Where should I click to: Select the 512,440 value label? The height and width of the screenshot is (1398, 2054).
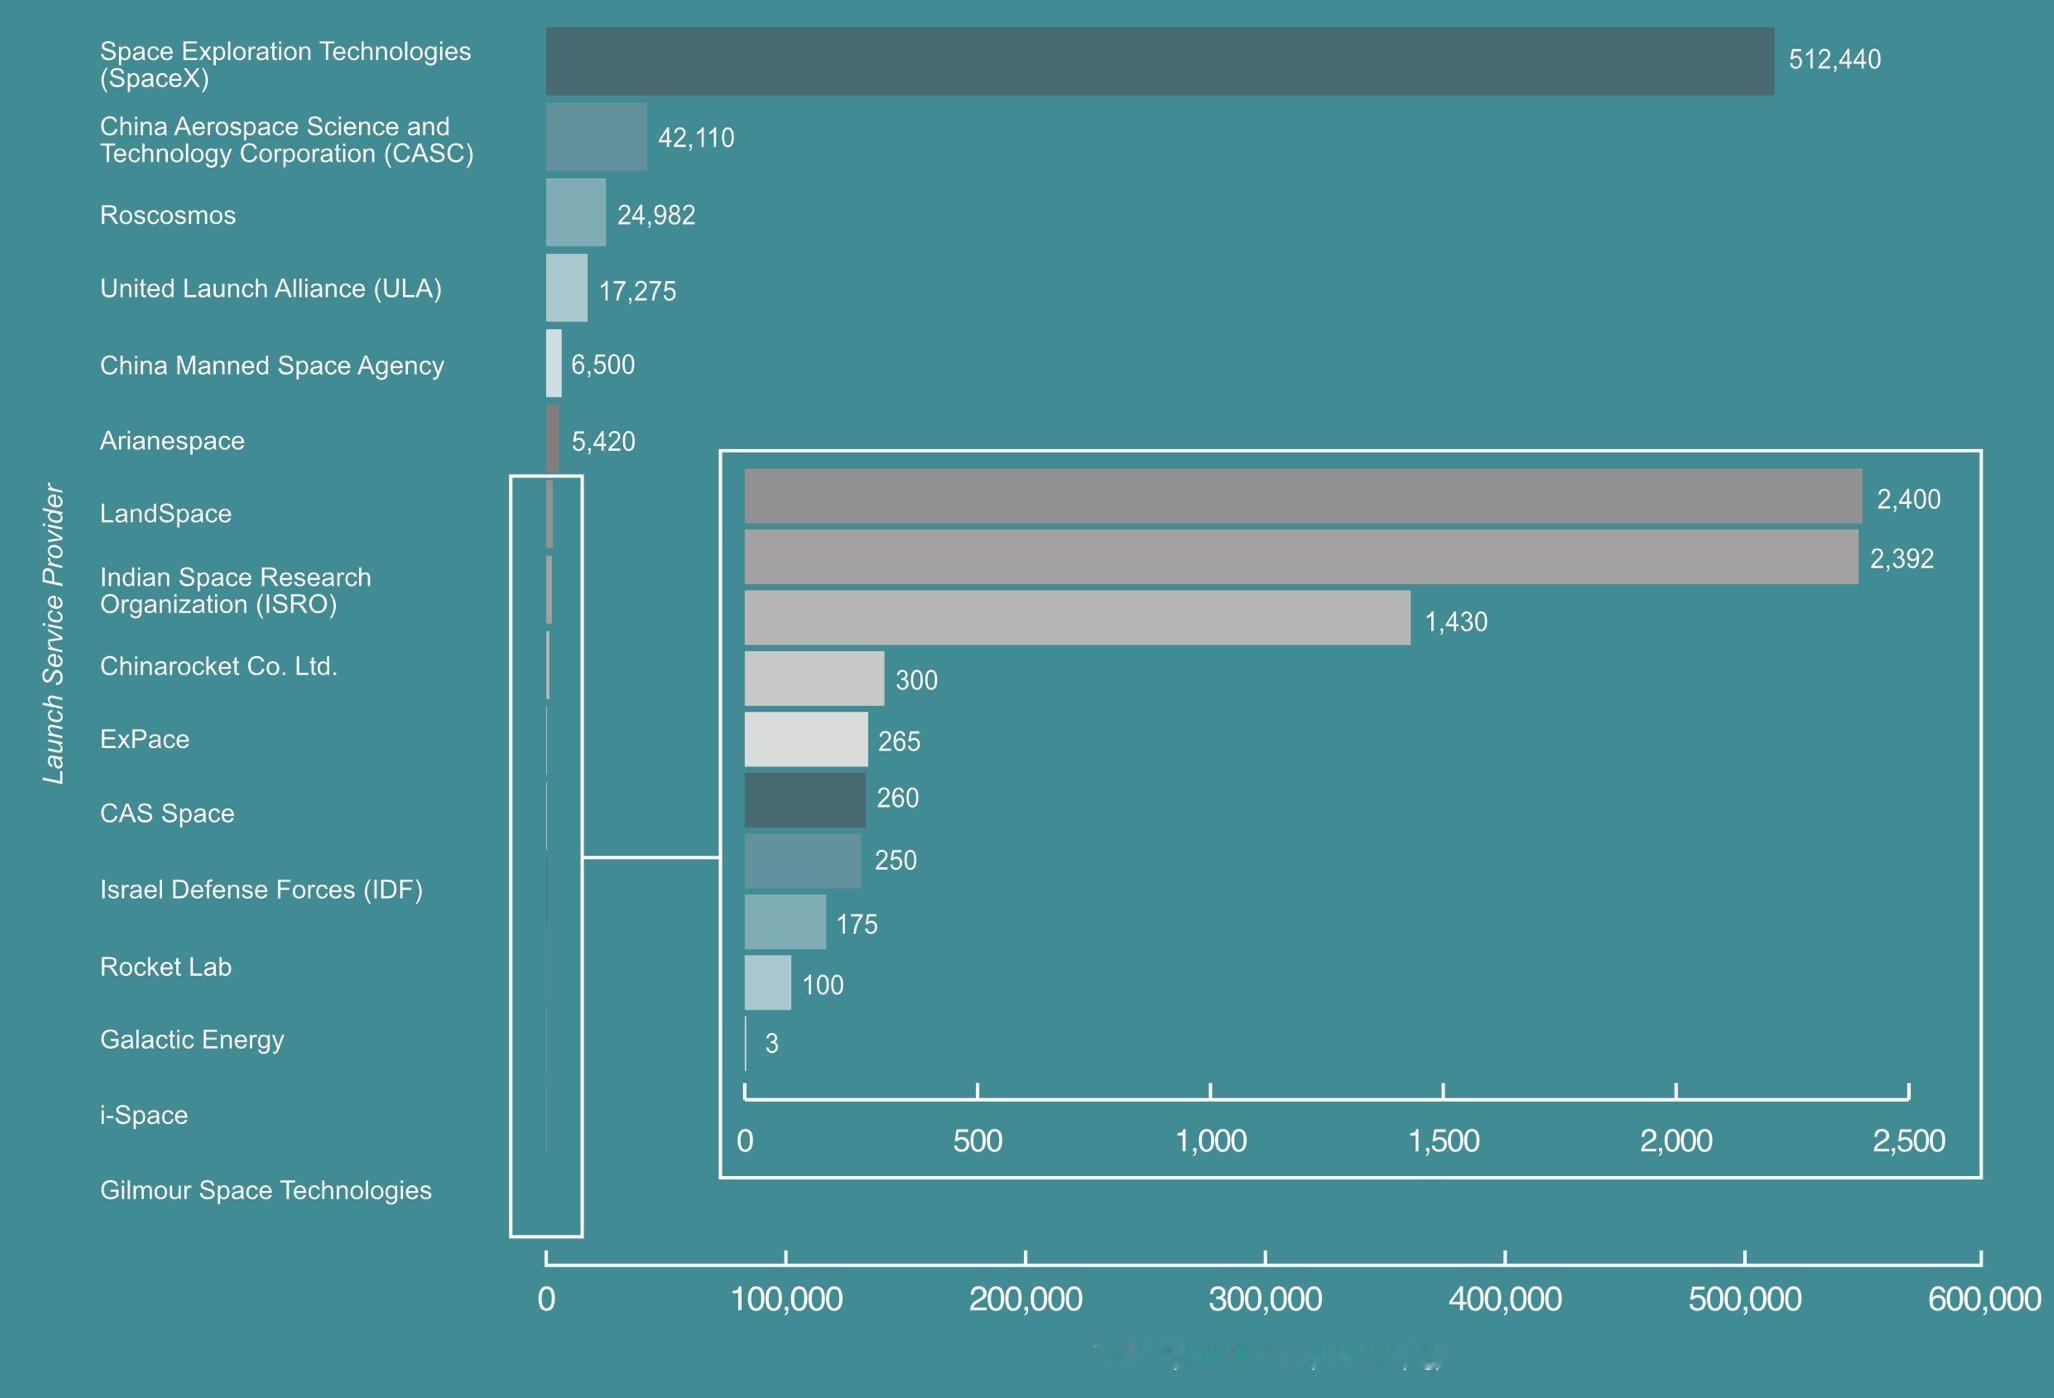1834,60
